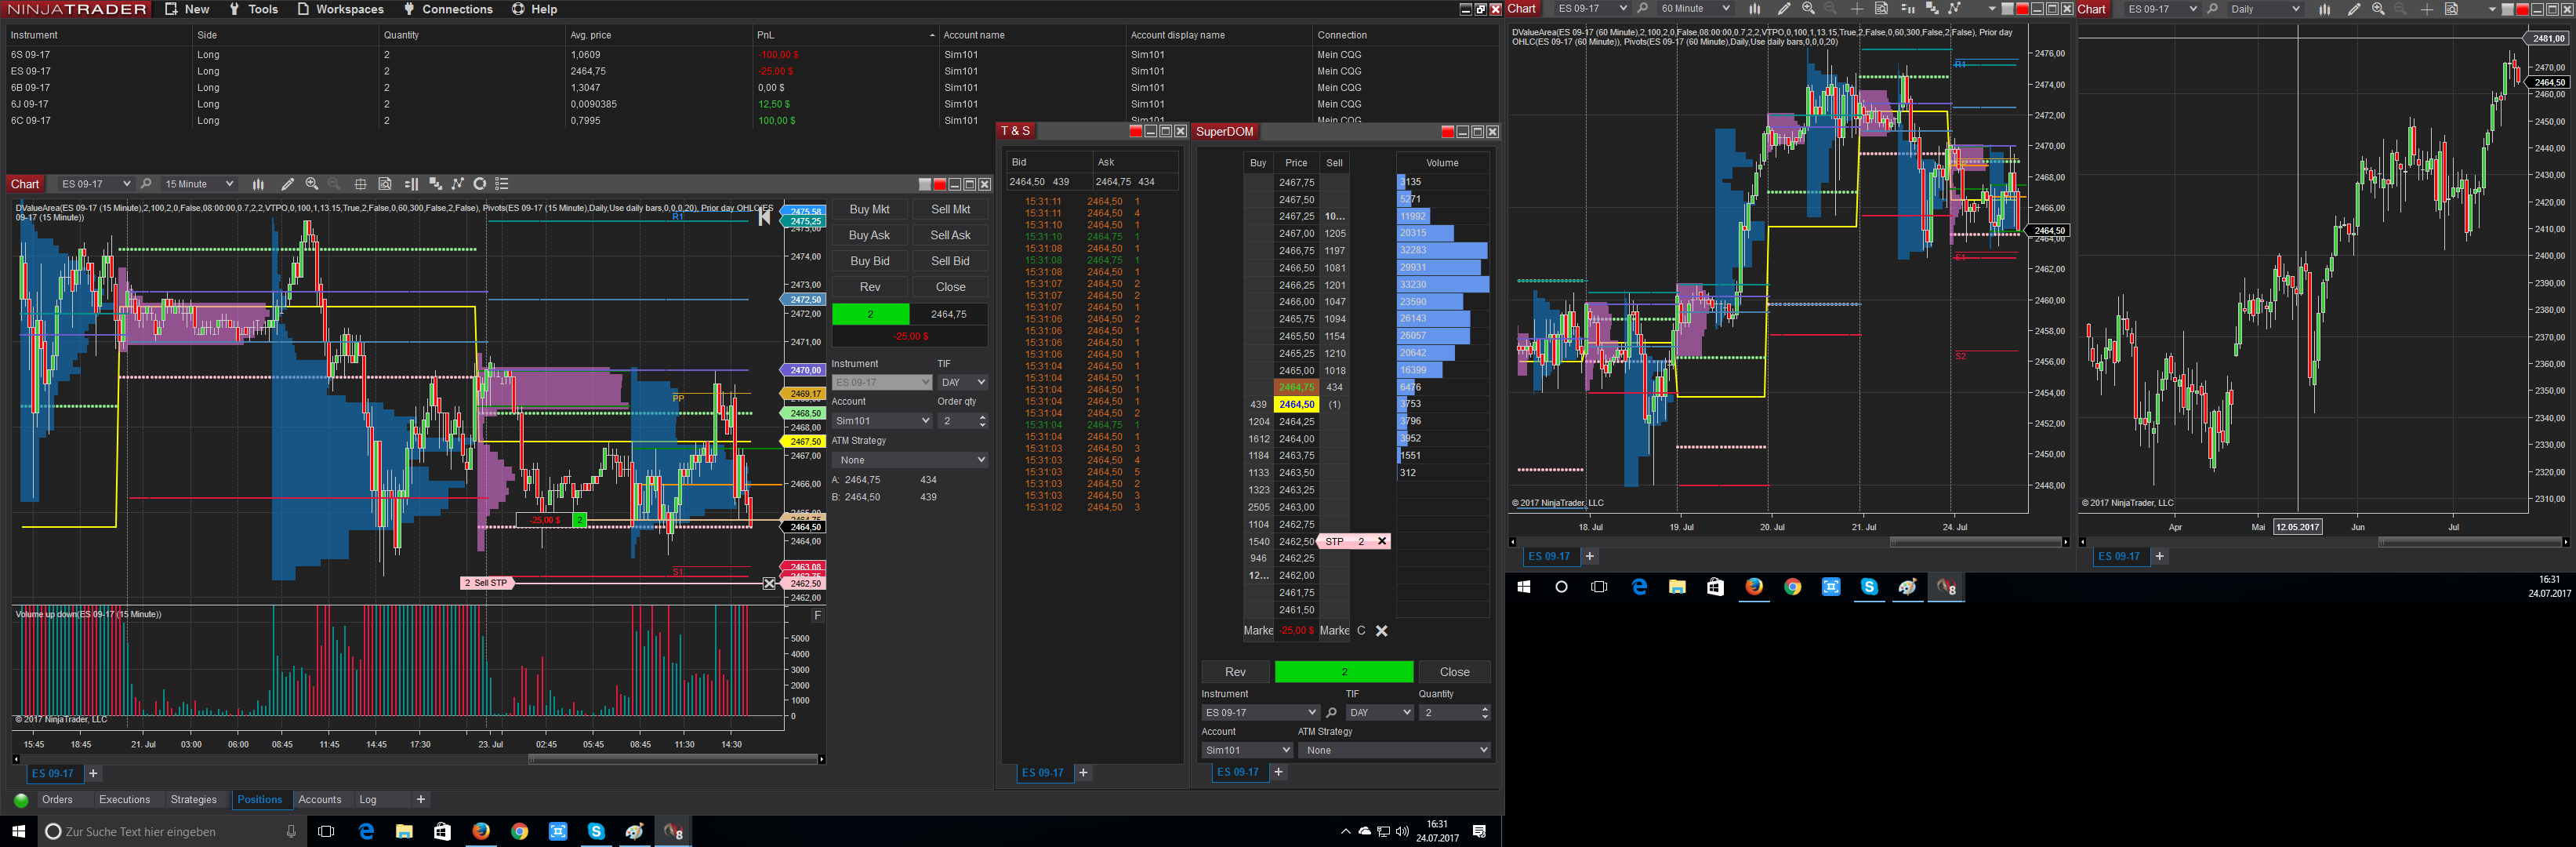
Task: Click the Sell Bid button
Action: tap(950, 261)
